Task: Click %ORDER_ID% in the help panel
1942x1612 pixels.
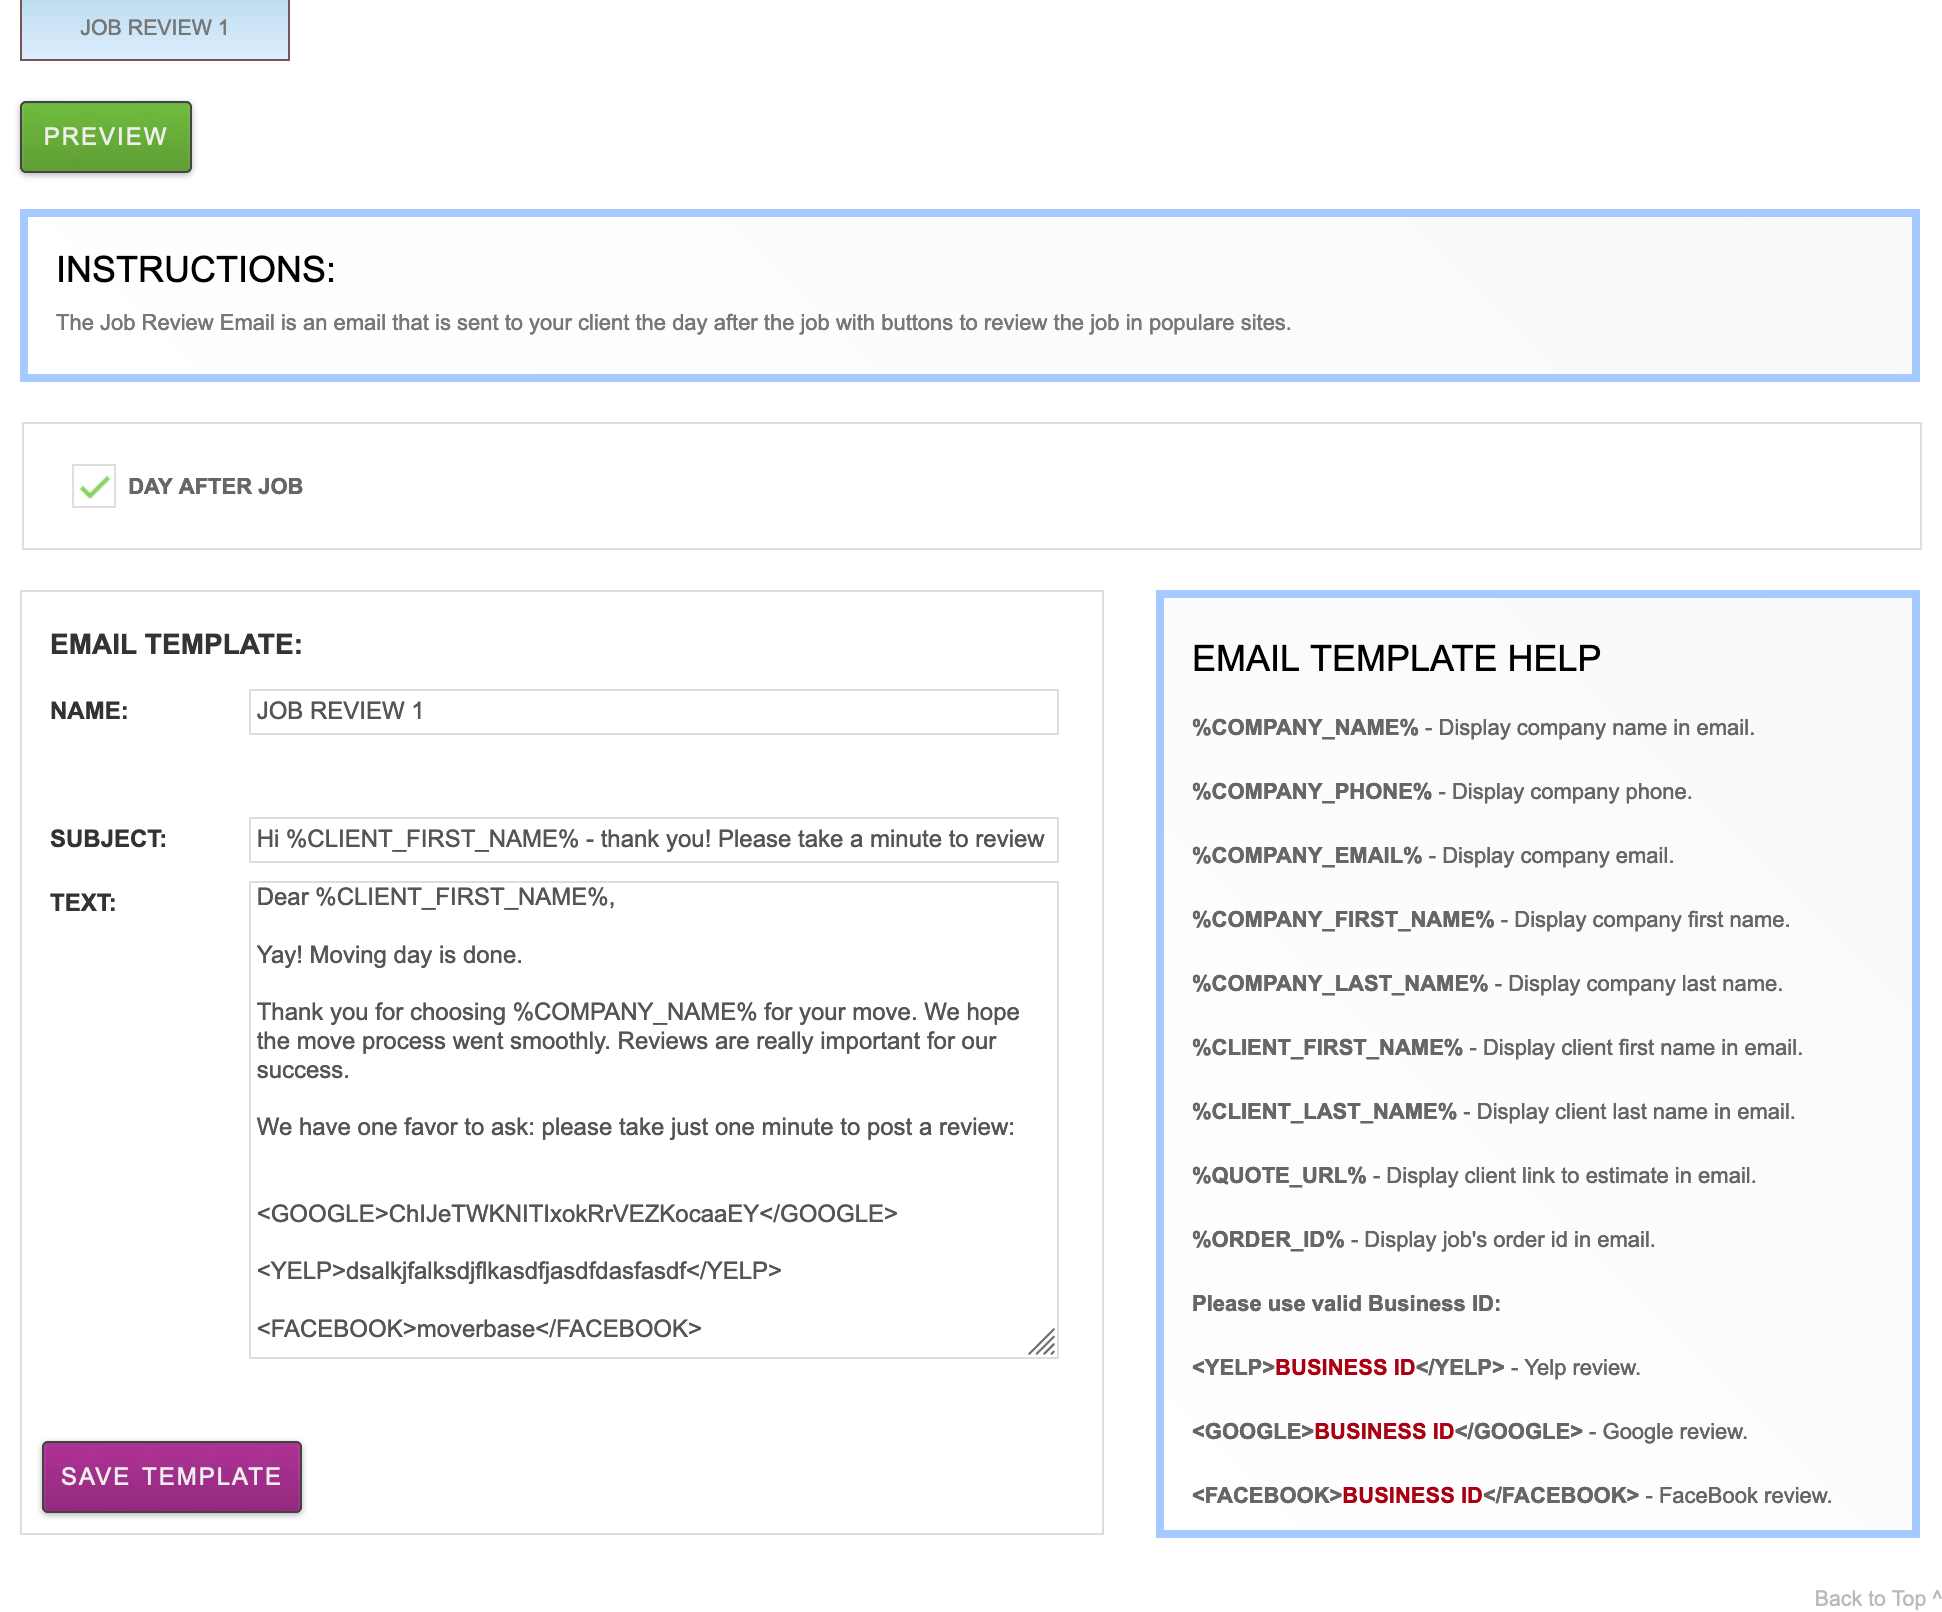Action: click(x=1267, y=1240)
